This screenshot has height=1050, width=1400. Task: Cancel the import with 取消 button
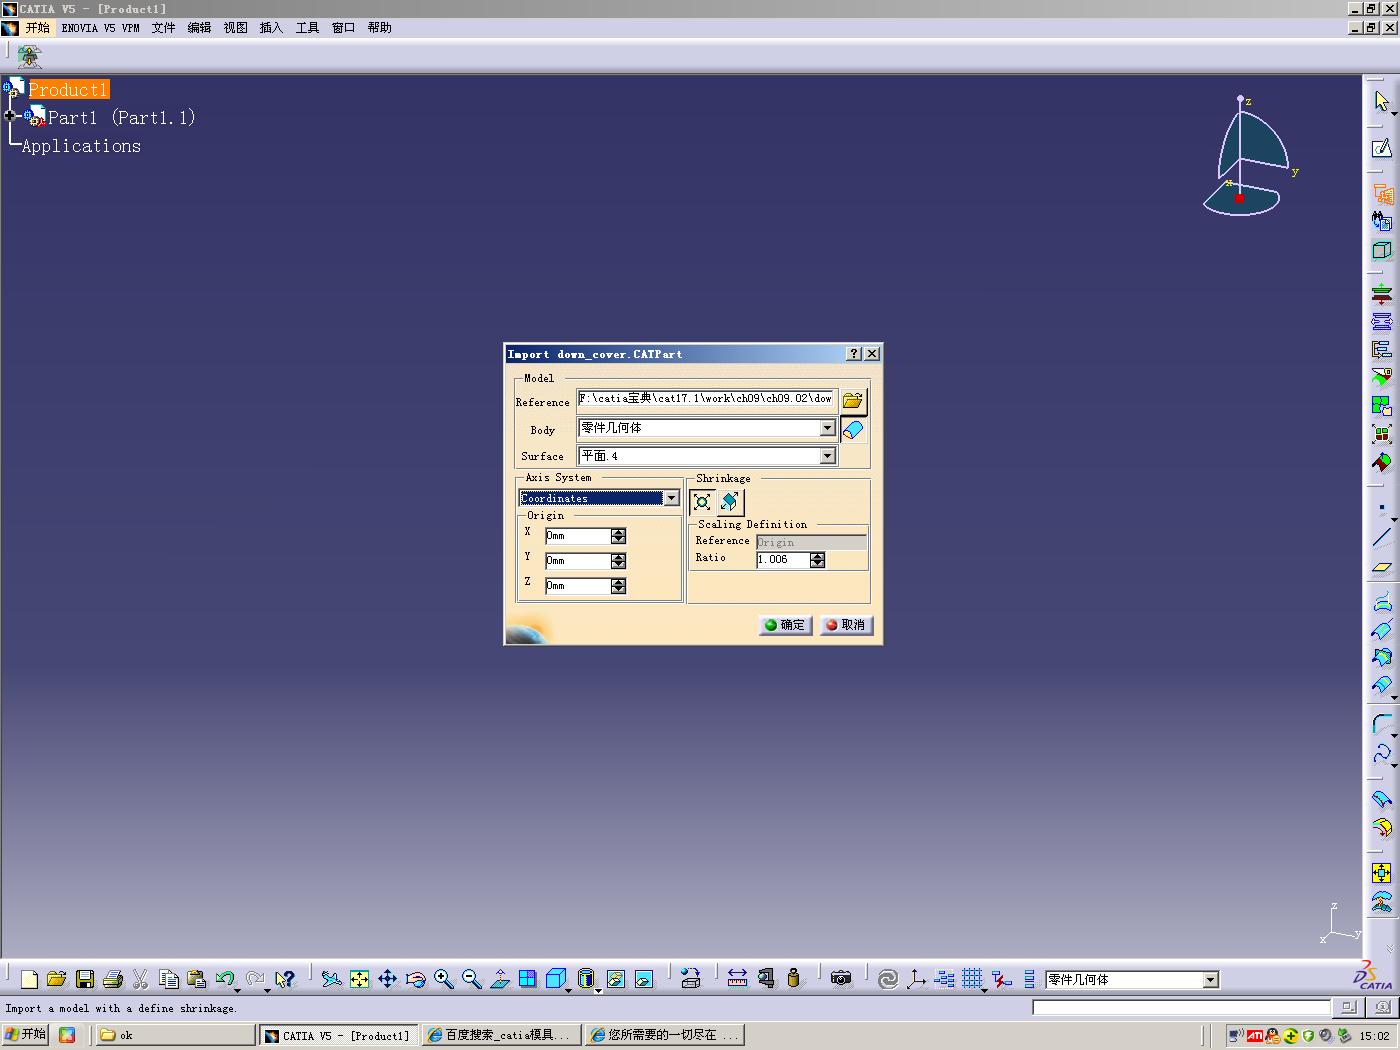tap(846, 625)
